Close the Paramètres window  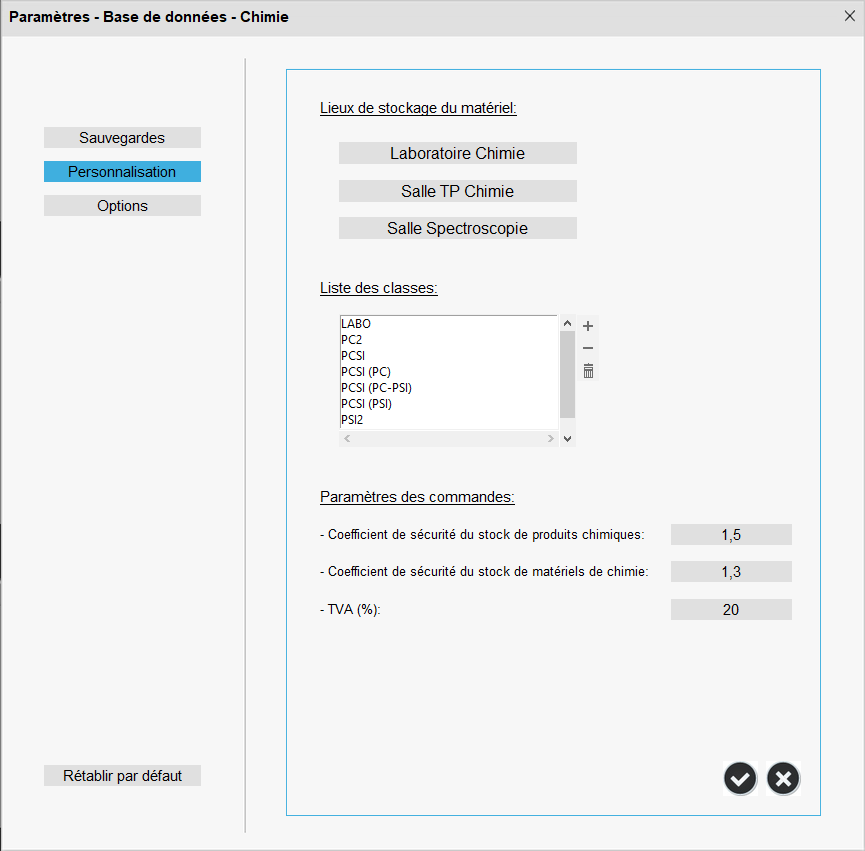(849, 15)
